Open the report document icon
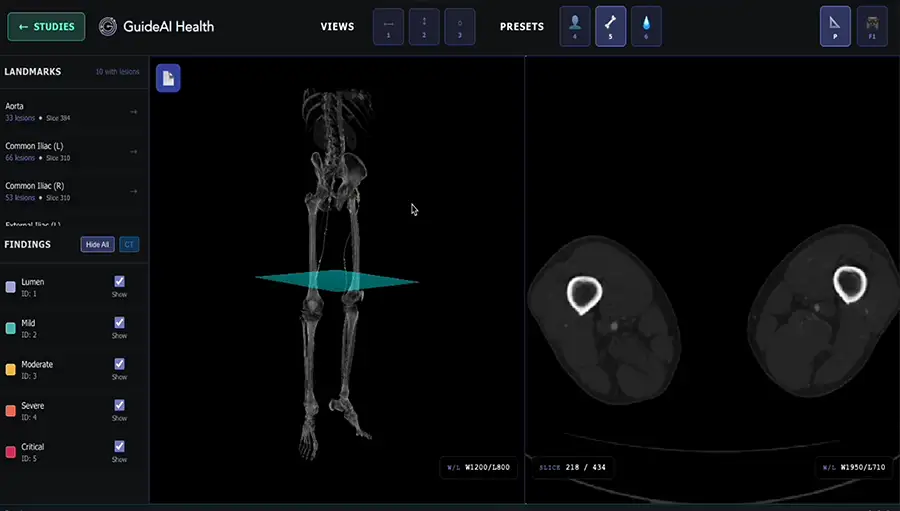The image size is (900, 511). (168, 78)
